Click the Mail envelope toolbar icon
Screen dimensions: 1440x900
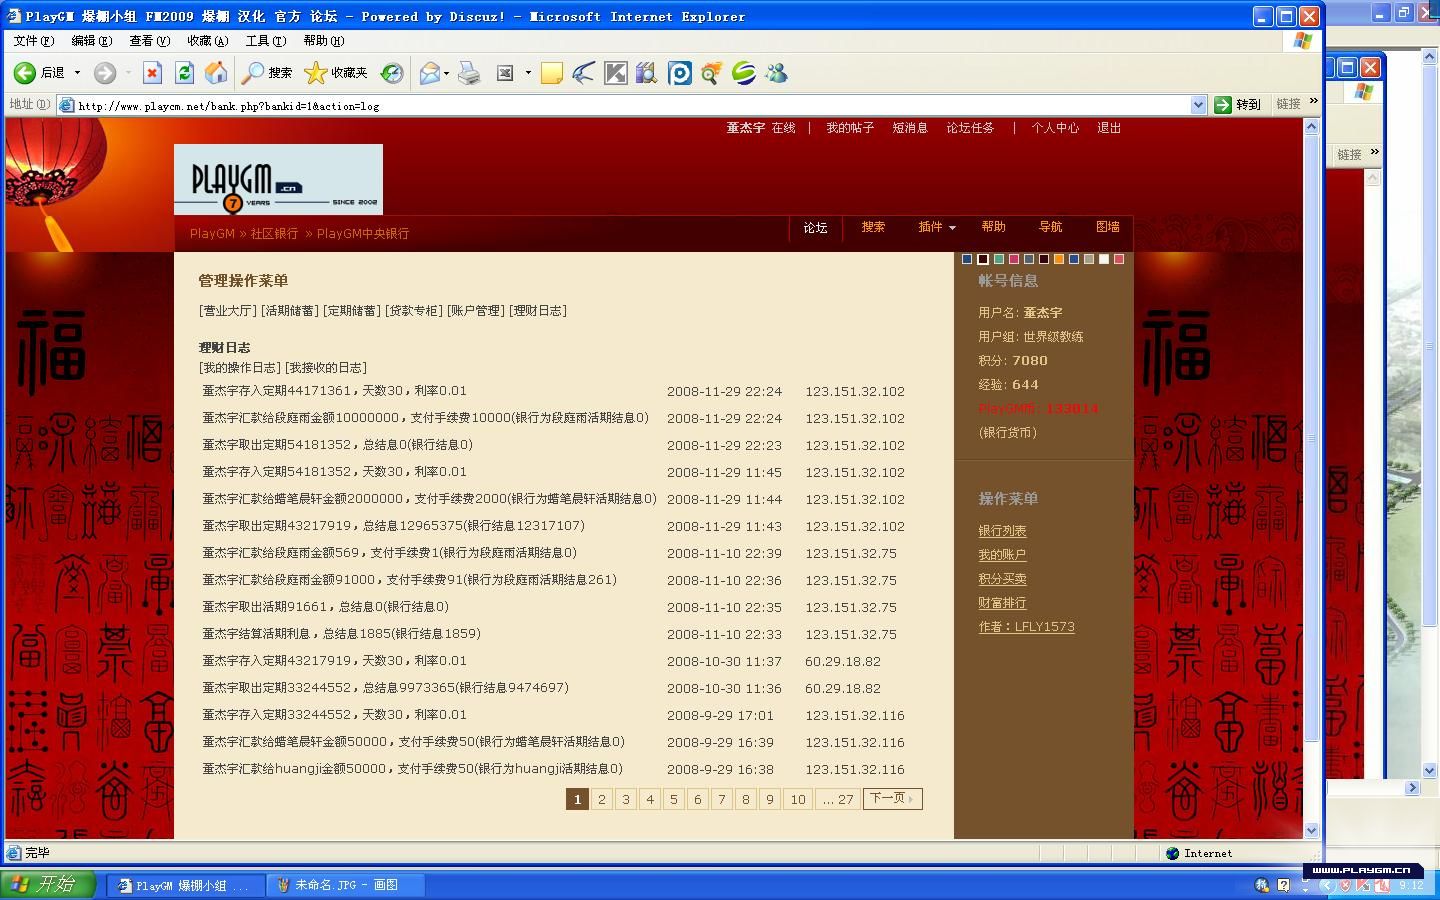(430, 73)
